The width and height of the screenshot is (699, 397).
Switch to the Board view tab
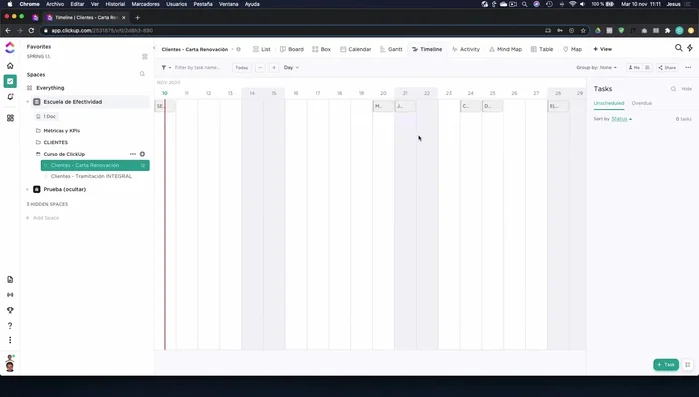pyautogui.click(x=292, y=49)
